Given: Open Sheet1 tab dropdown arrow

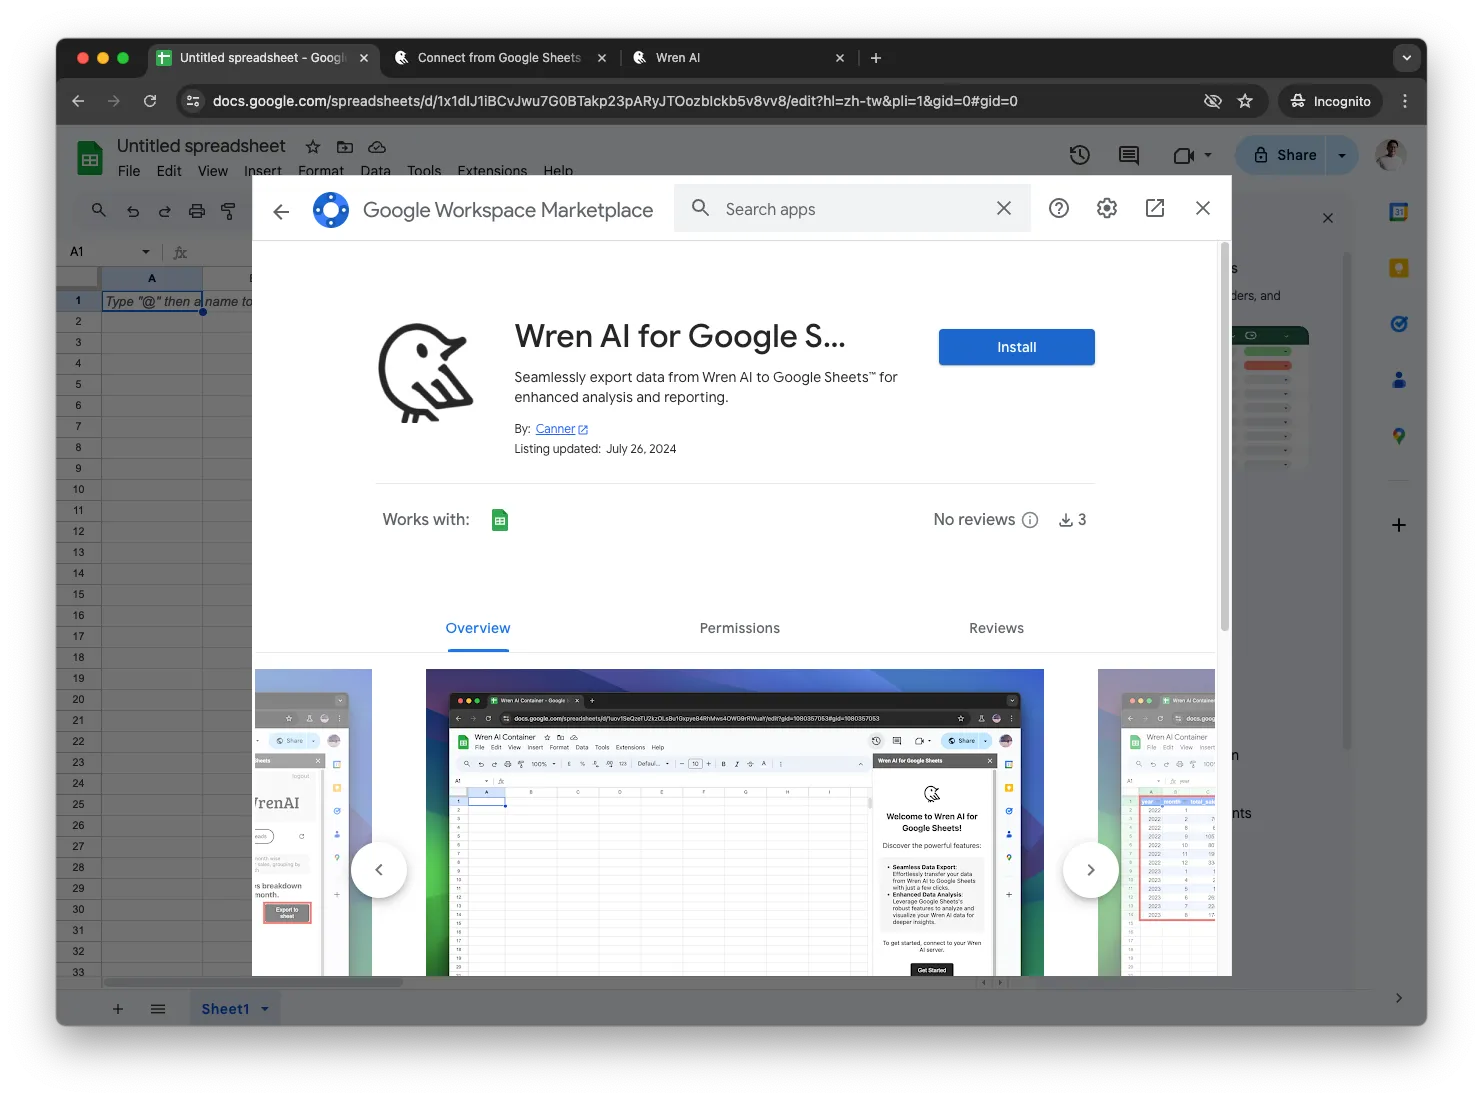Looking at the screenshot, I should coord(265,1009).
